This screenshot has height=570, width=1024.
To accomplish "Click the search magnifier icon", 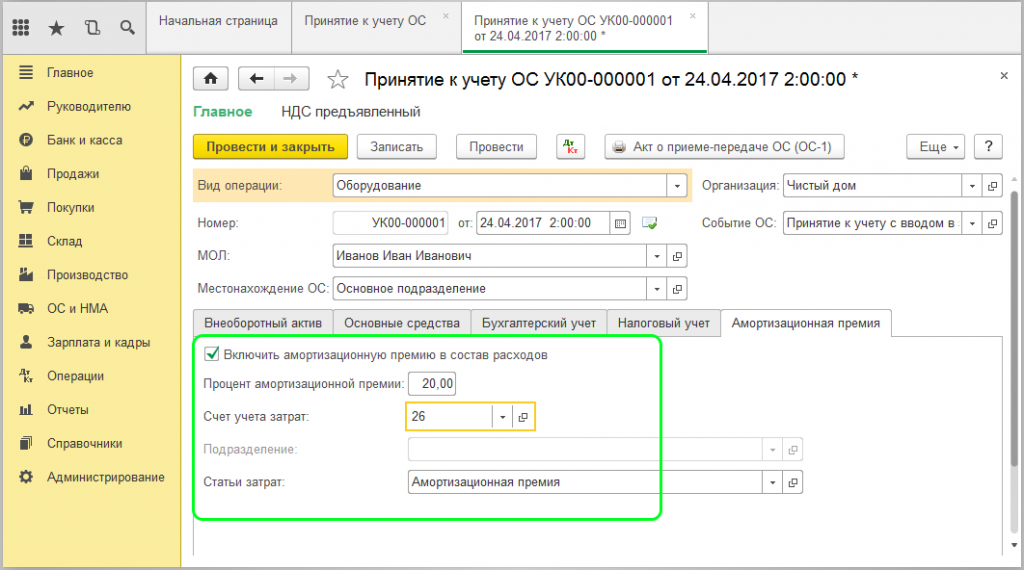I will tap(127, 28).
